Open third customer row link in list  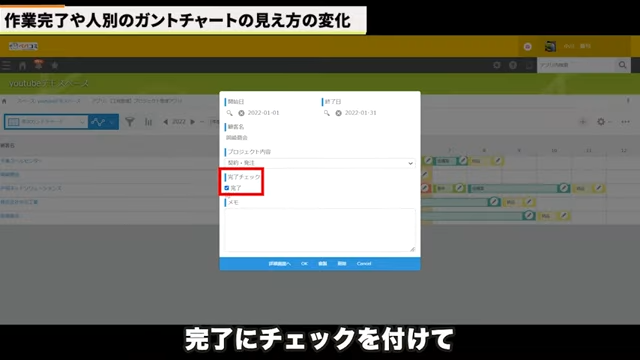31,188
